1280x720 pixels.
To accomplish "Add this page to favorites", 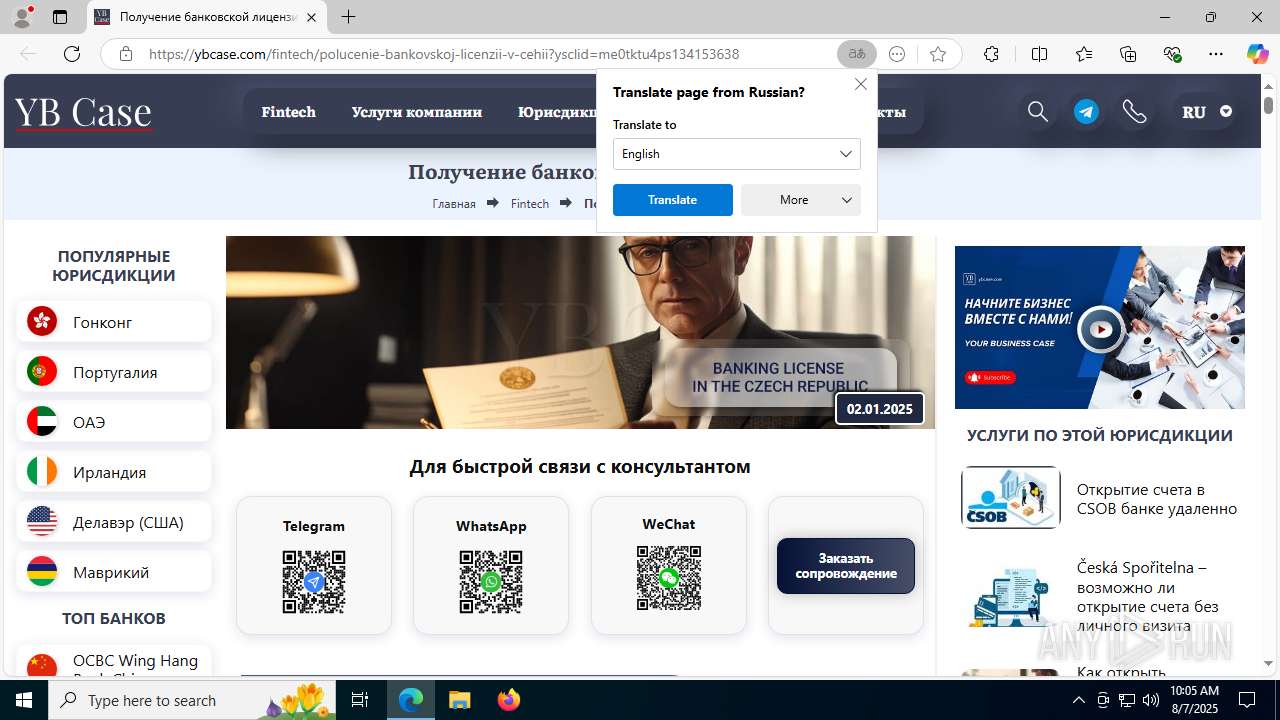I will click(938, 54).
